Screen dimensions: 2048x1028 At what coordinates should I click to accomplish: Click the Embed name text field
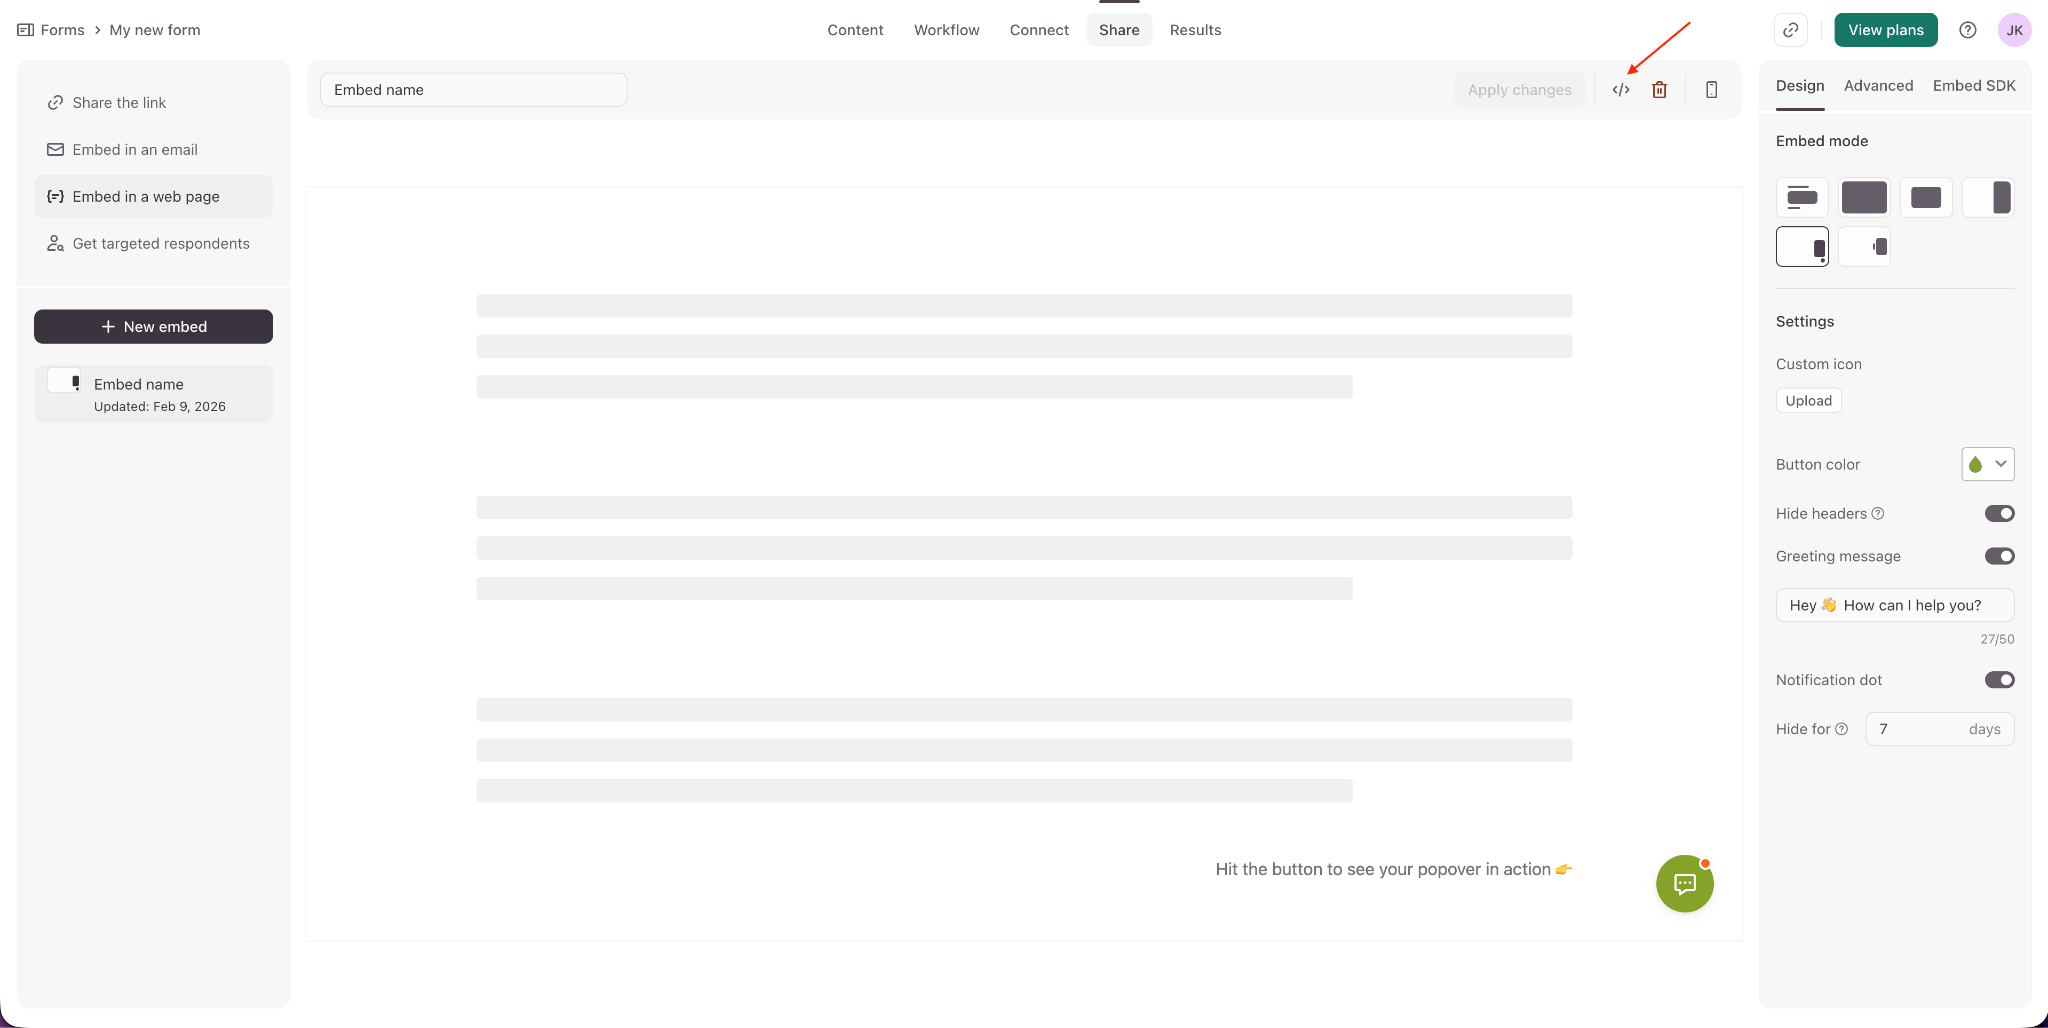coord(473,90)
